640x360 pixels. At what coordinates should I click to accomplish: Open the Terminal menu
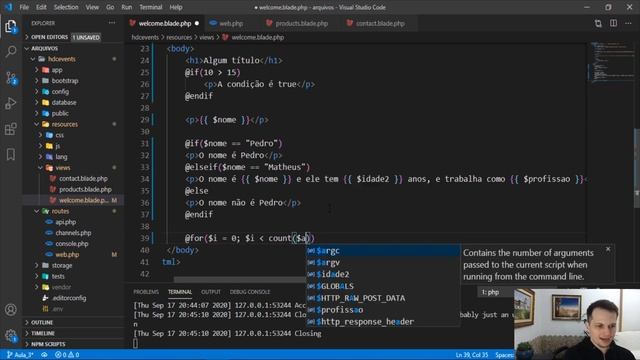(151, 7)
